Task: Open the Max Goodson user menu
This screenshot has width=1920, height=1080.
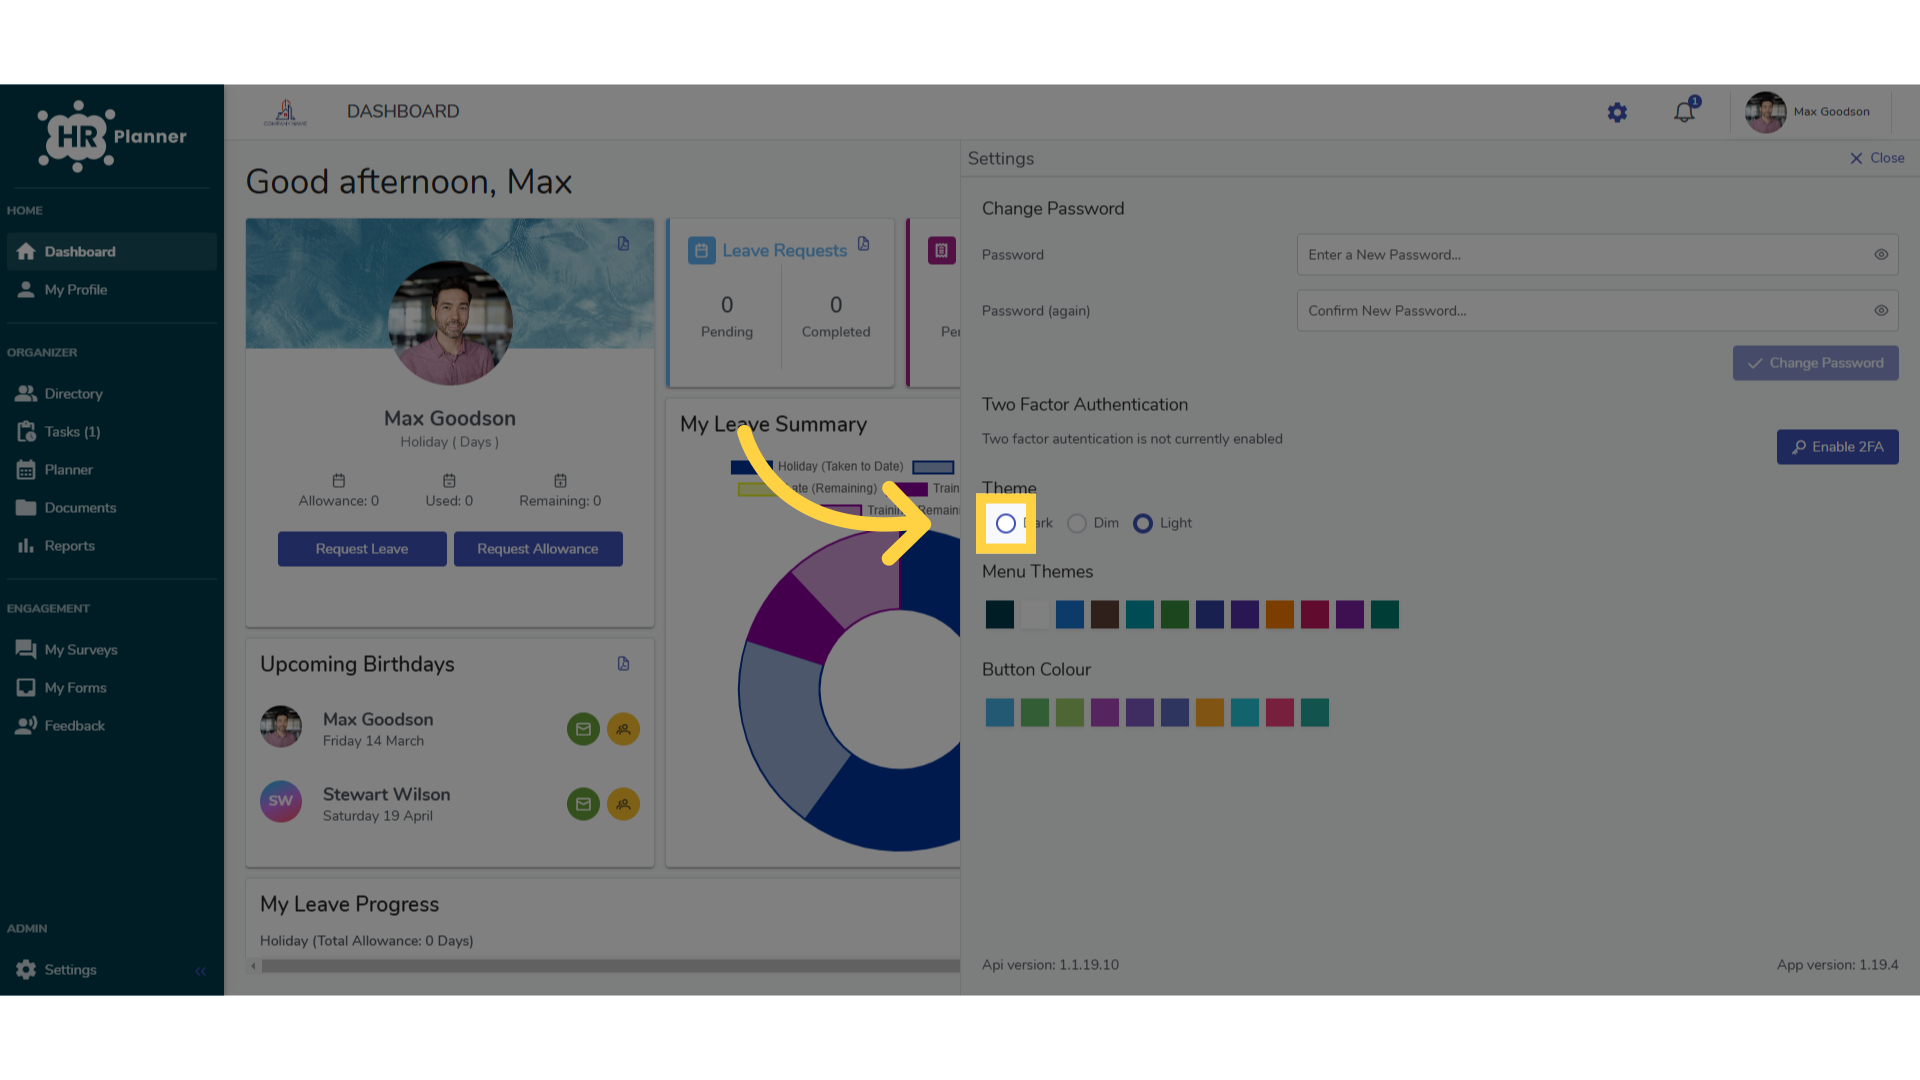Action: (x=1808, y=112)
